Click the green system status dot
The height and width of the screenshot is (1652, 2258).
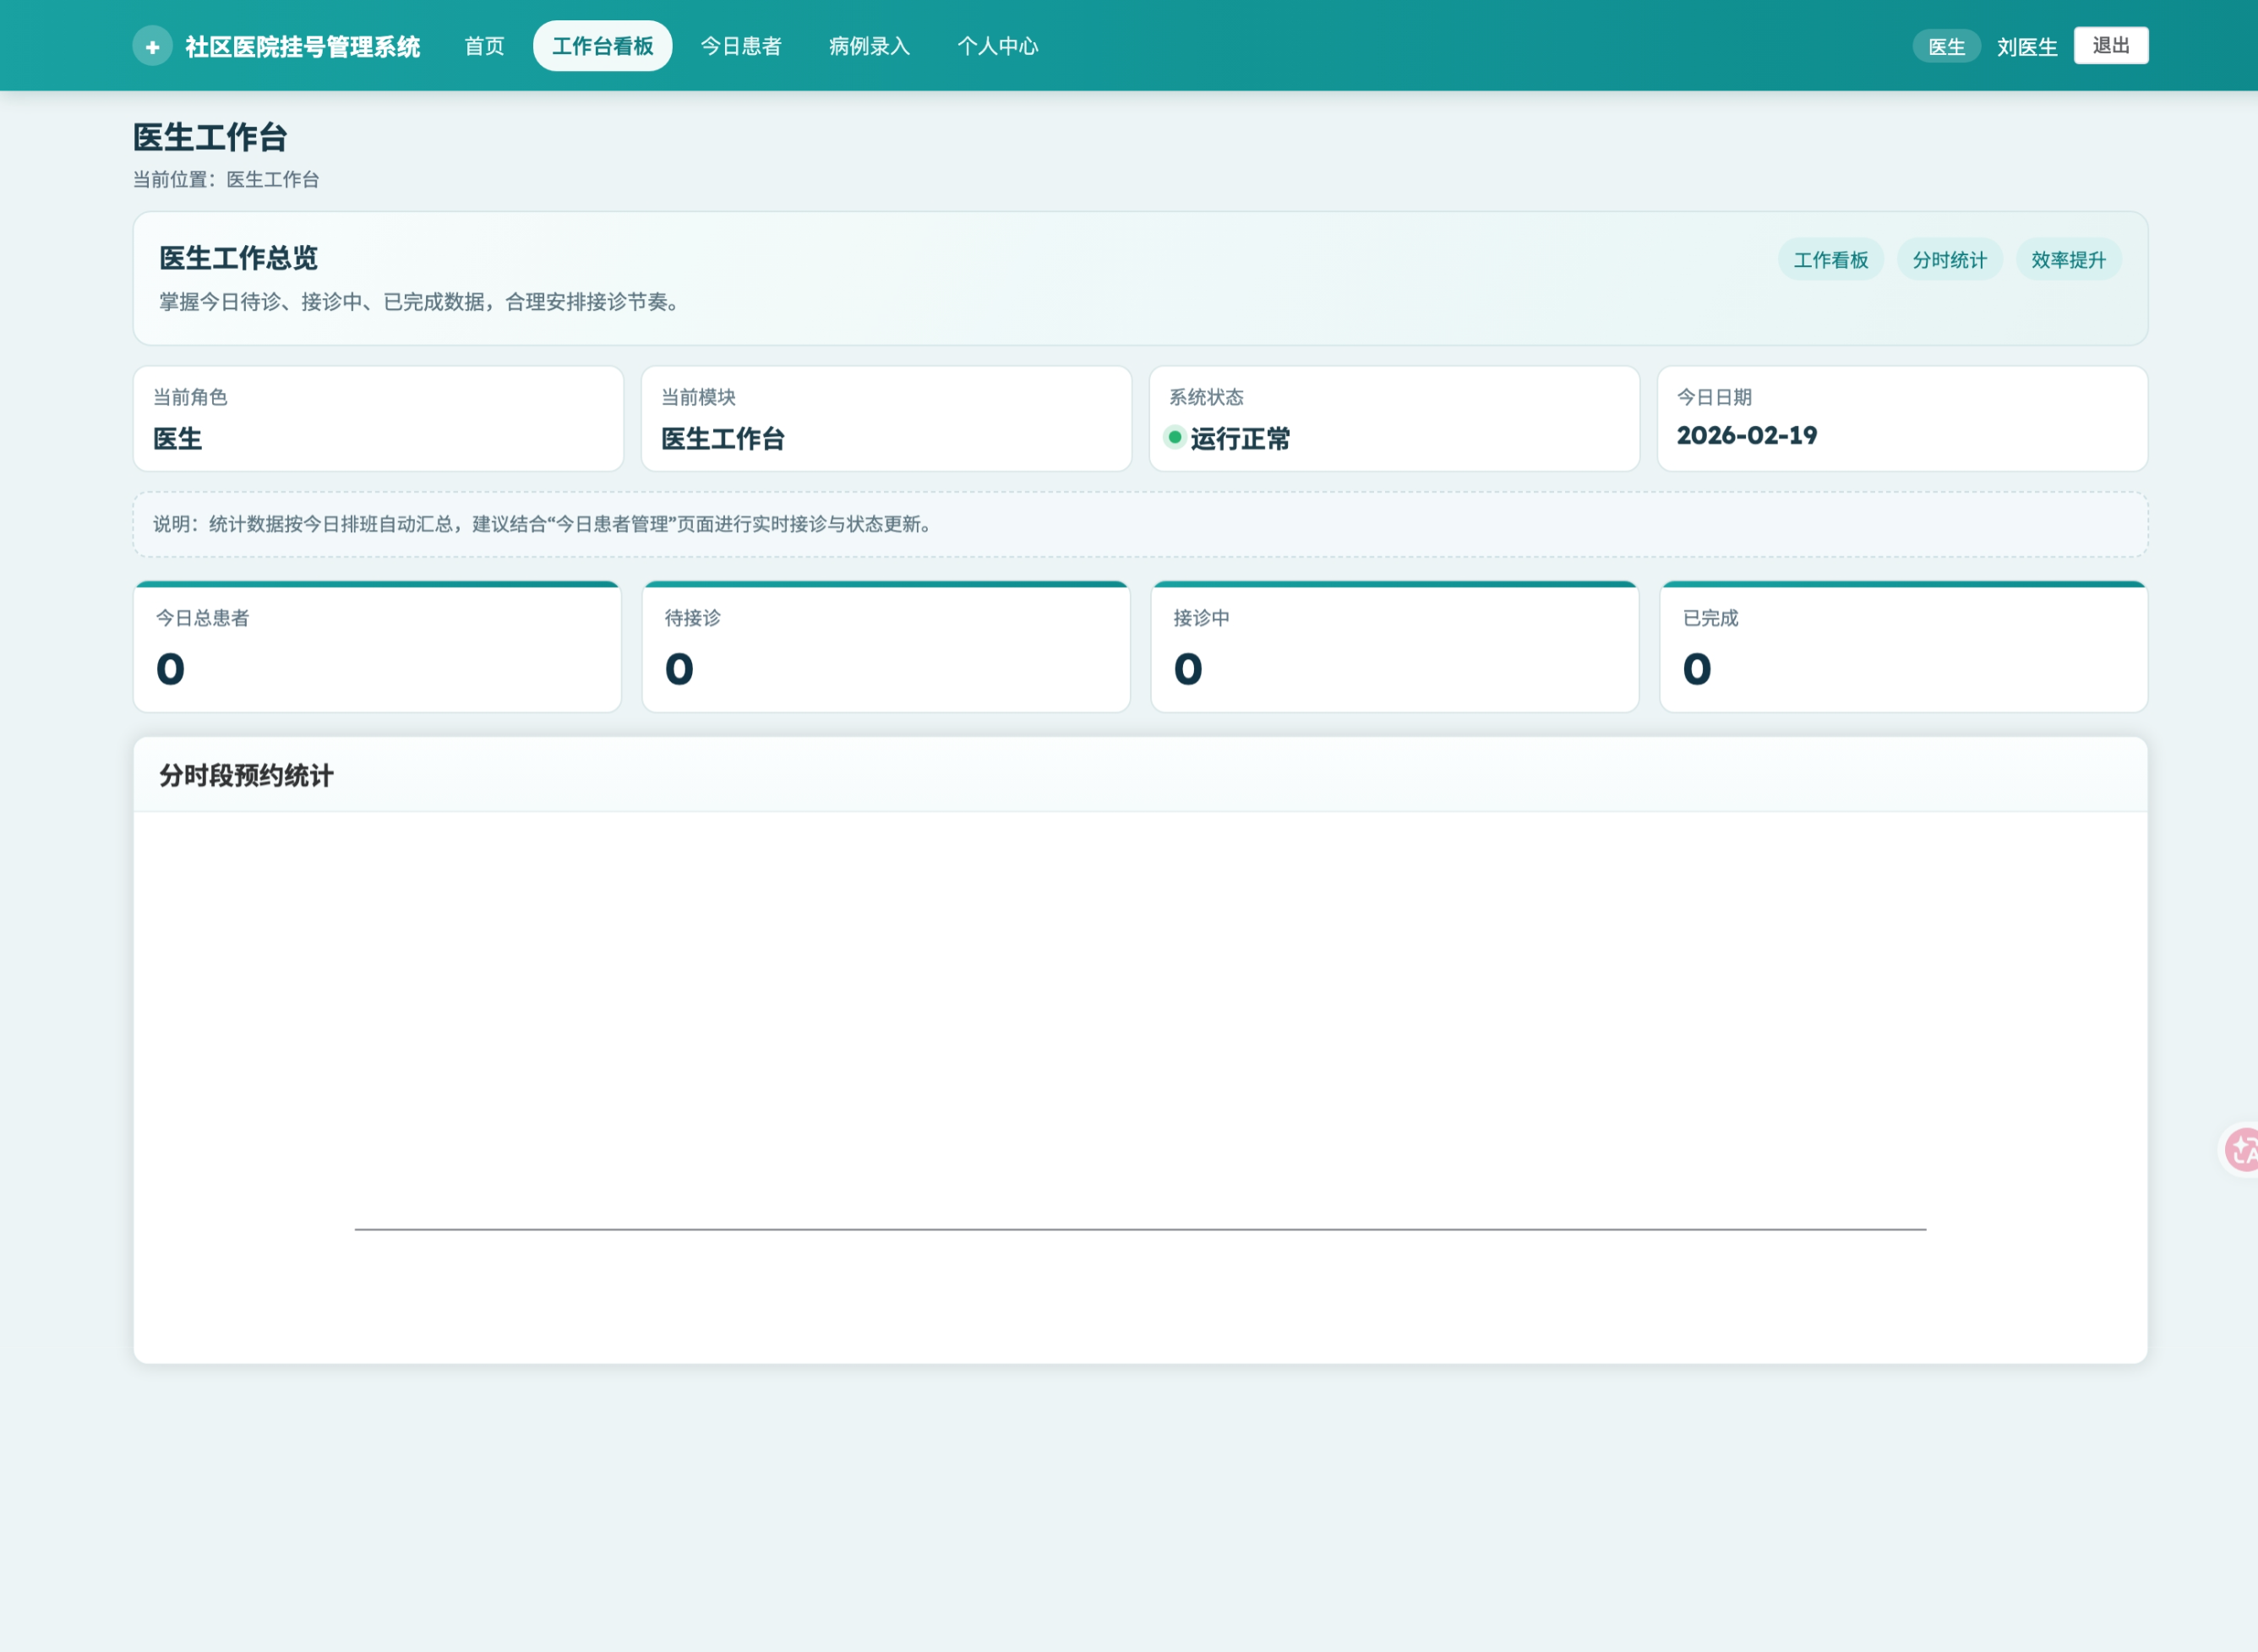coord(1175,437)
